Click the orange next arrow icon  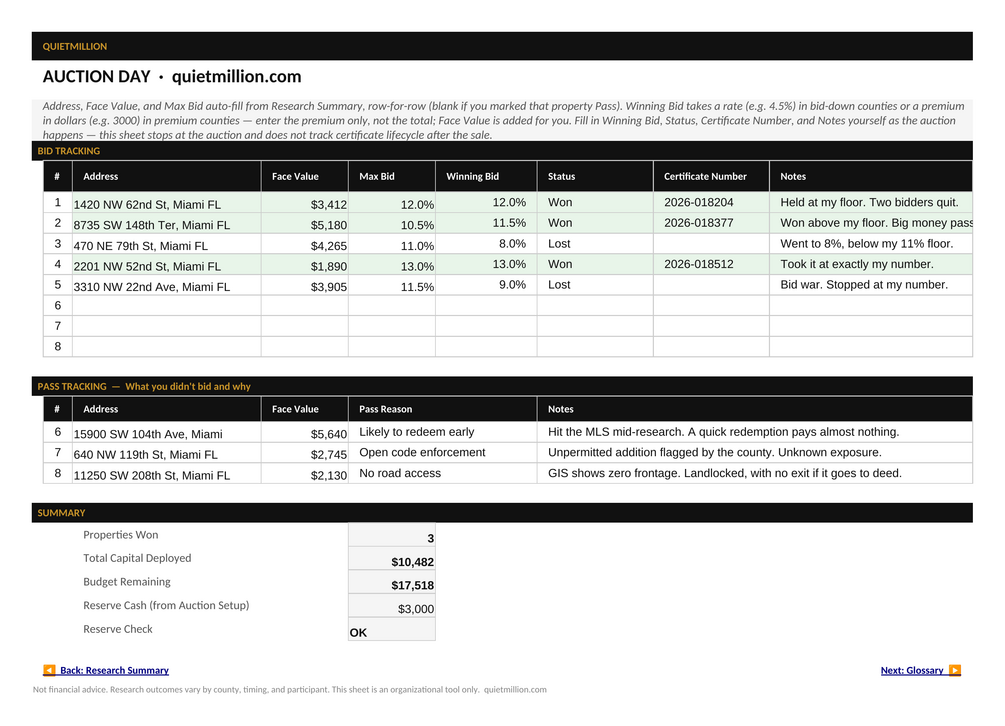point(955,670)
